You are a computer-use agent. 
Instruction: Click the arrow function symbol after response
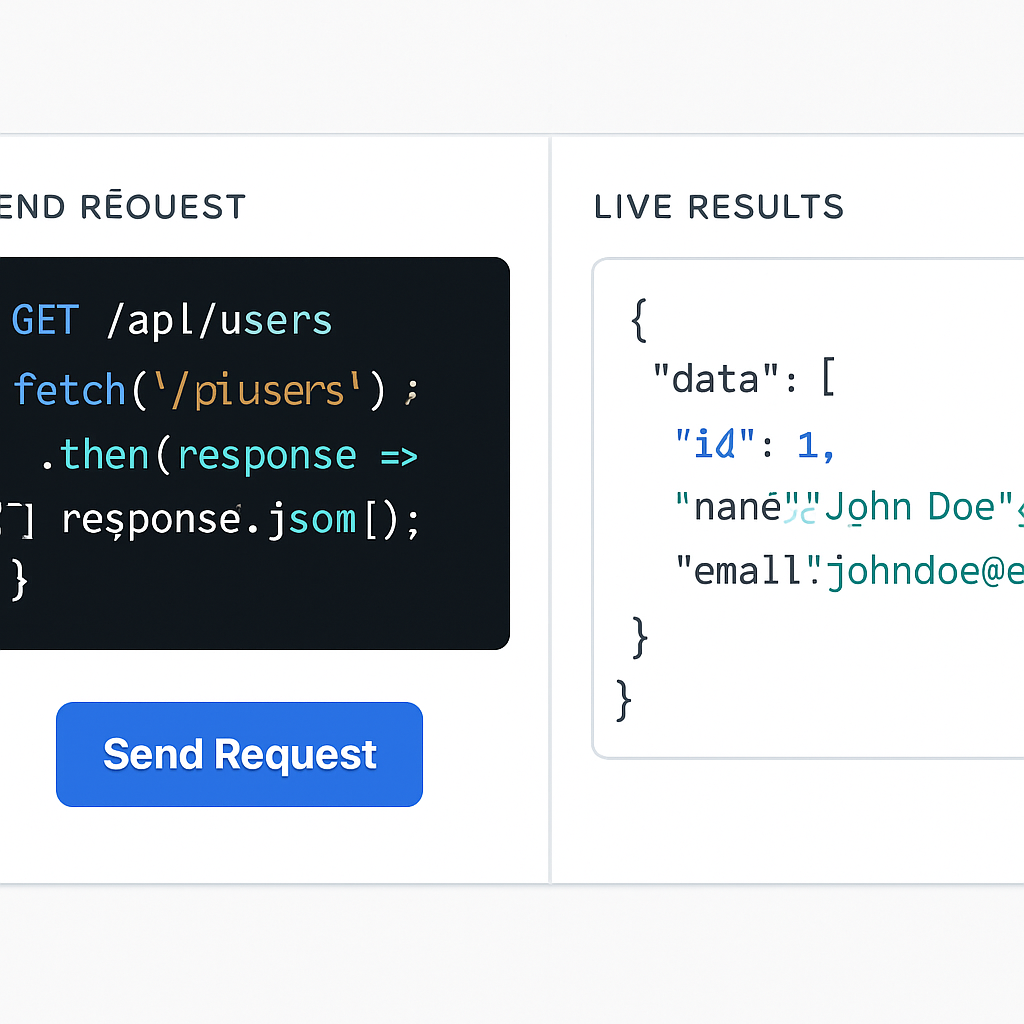[400, 455]
